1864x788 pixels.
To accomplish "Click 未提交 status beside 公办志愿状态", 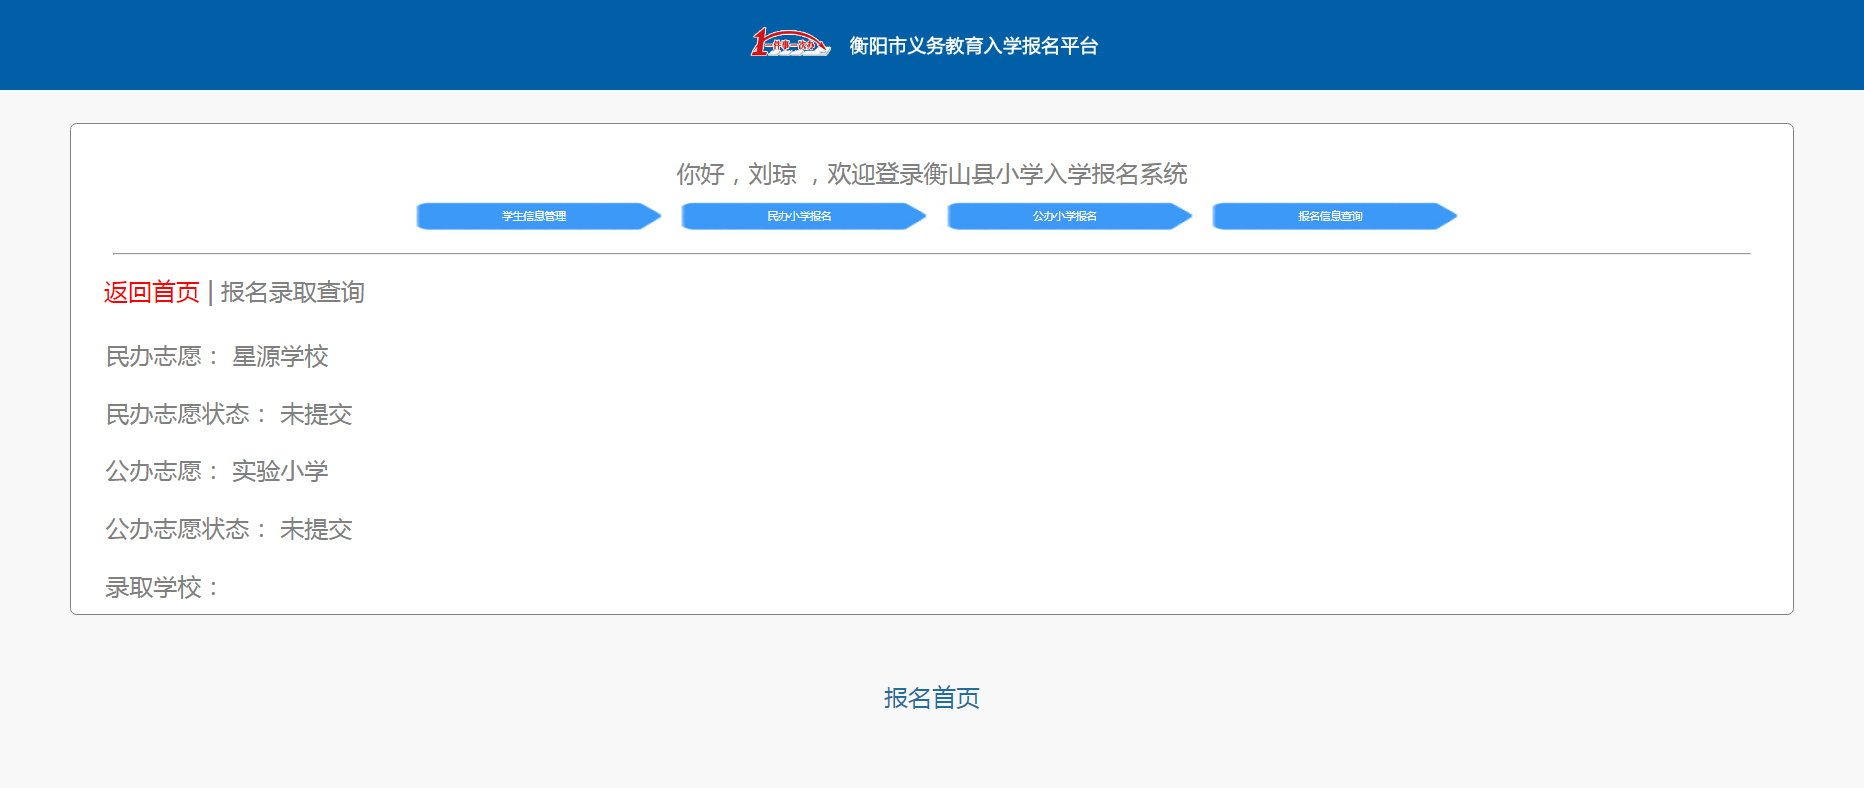I will (x=316, y=529).
